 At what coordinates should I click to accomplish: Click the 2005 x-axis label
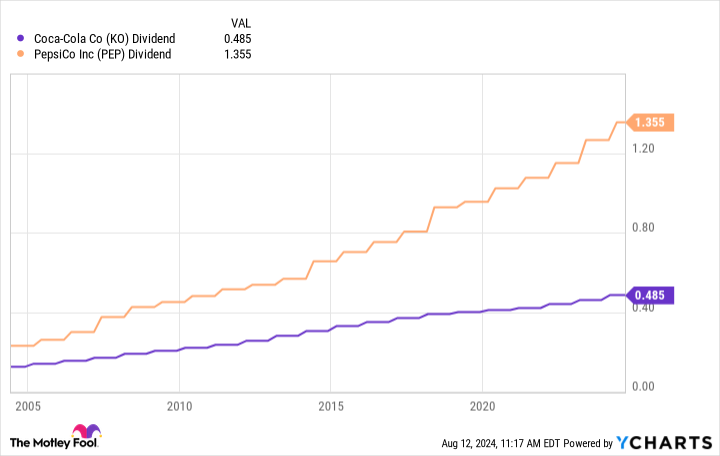27,407
